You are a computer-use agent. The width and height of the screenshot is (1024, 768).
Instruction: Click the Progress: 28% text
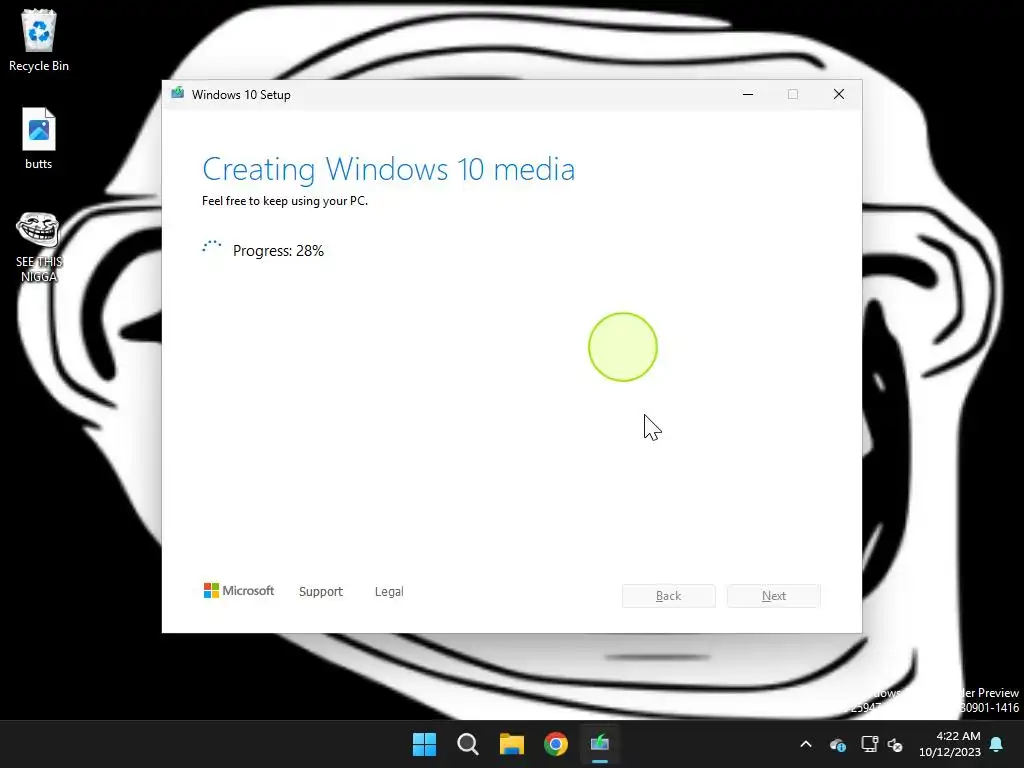pos(278,251)
